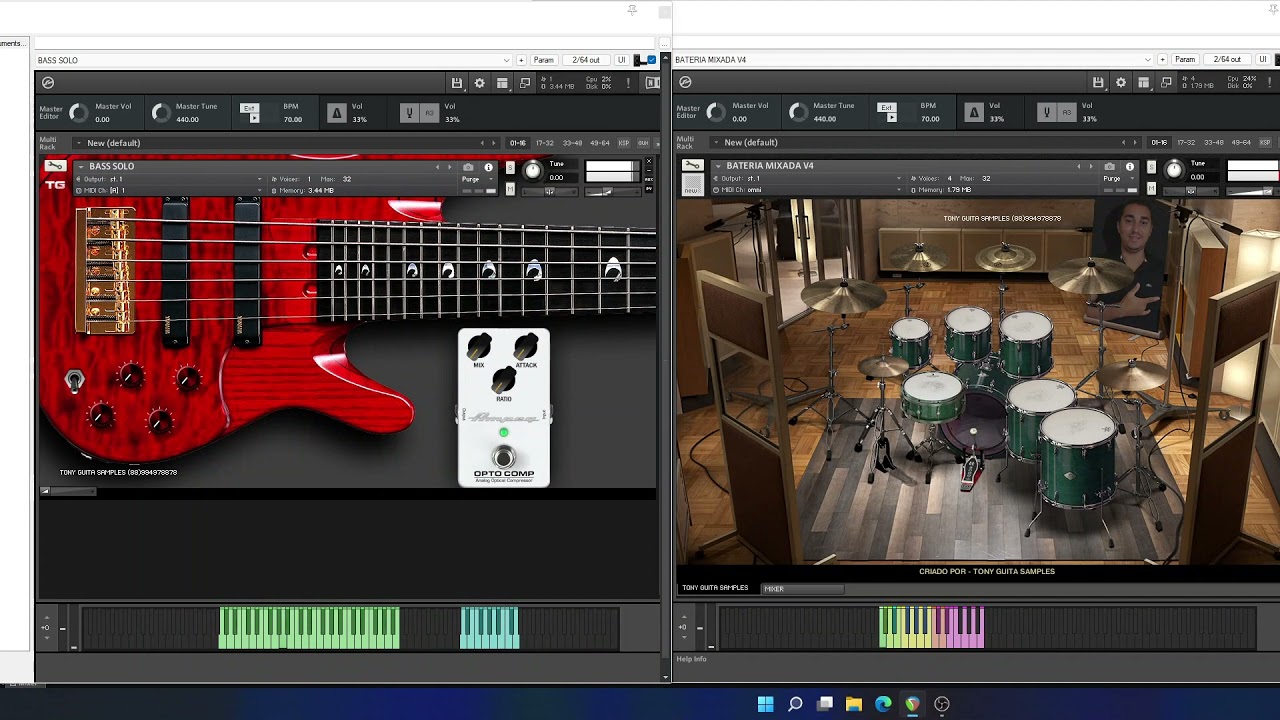
Task: Click the info icon for BASS SOLO
Action: (488, 167)
